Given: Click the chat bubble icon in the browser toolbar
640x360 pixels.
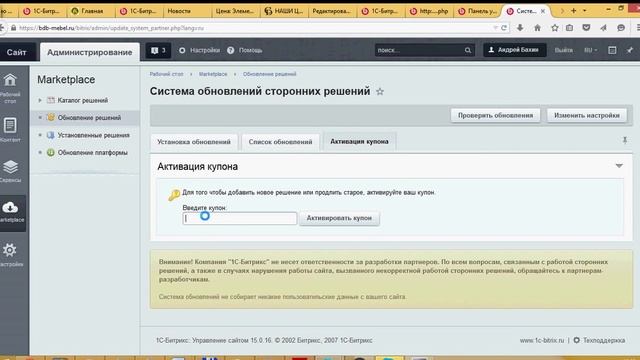Looking at the screenshot, I should 621,28.
